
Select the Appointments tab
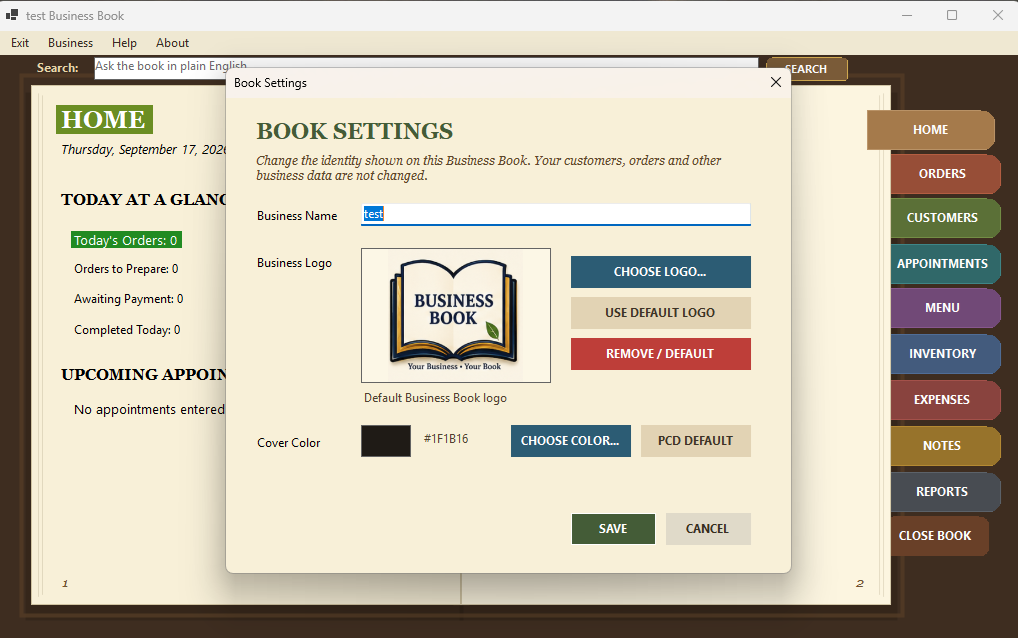945,264
